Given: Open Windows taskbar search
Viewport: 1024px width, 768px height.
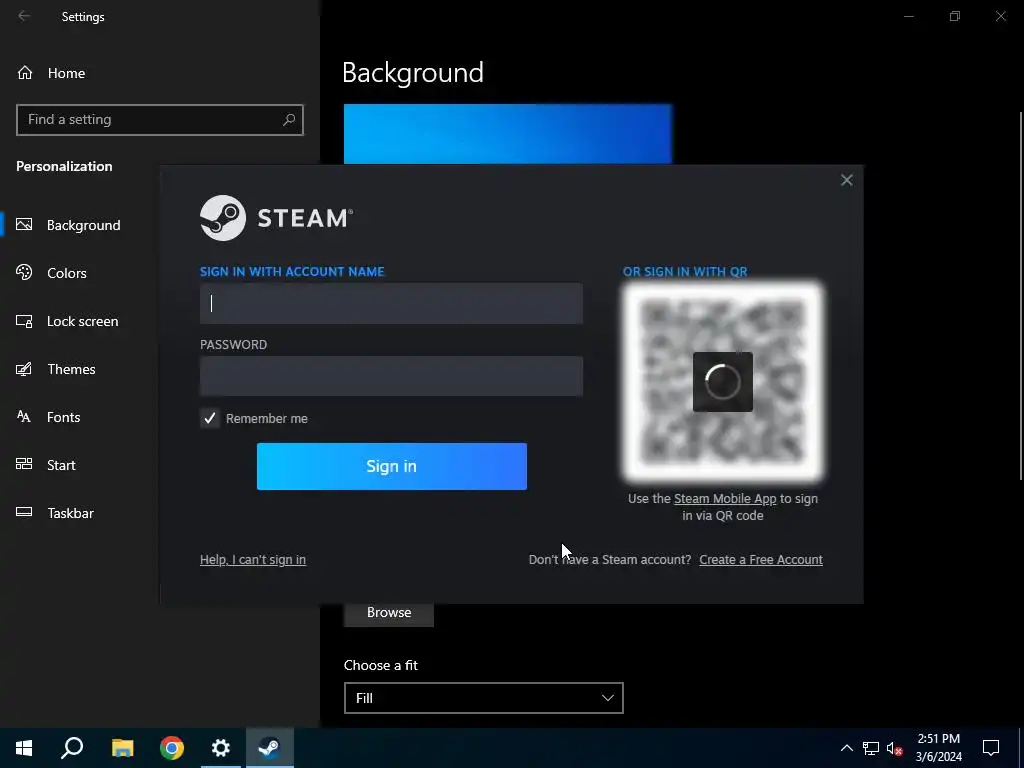Looking at the screenshot, I should (72, 748).
